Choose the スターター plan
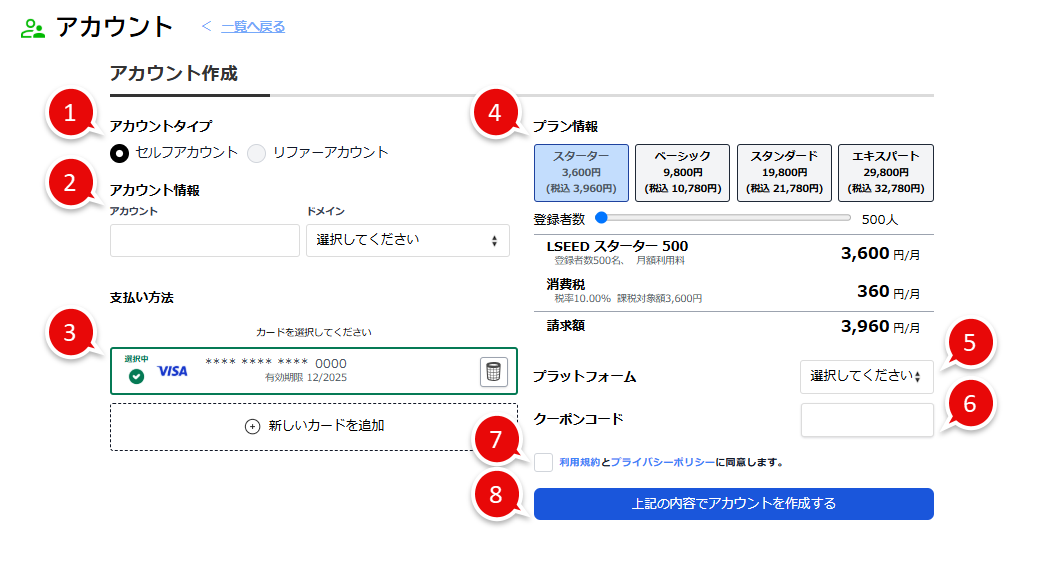This screenshot has height=572, width=1042. (581, 172)
